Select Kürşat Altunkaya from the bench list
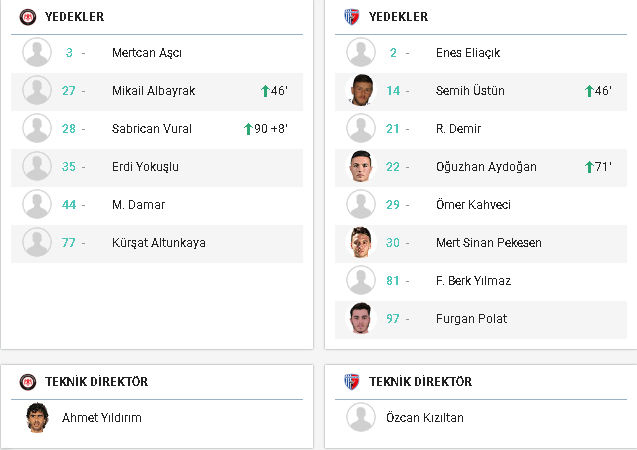This screenshot has height=450, width=637. [x=158, y=243]
